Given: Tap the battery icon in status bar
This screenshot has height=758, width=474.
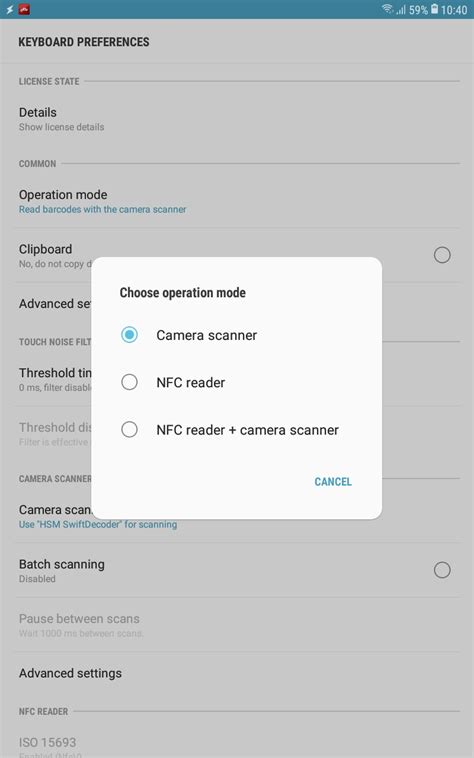Looking at the screenshot, I should [x=434, y=9].
